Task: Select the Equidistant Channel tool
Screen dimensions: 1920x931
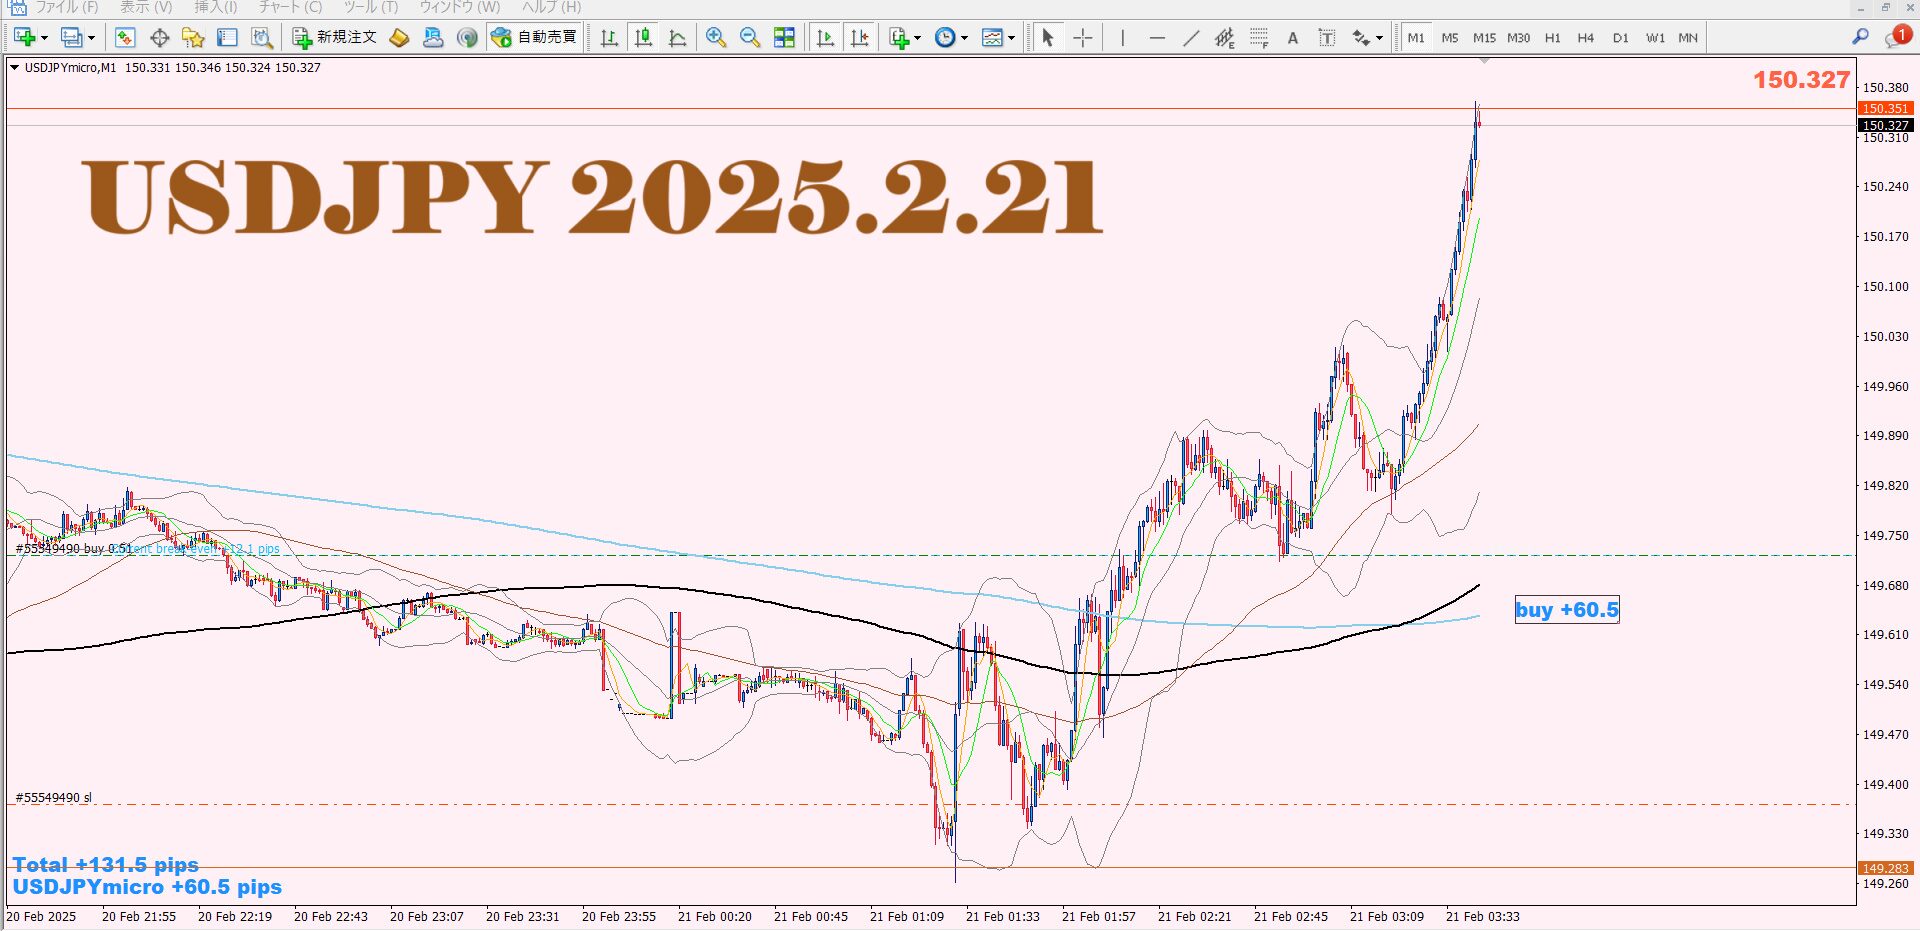Action: 1225,38
